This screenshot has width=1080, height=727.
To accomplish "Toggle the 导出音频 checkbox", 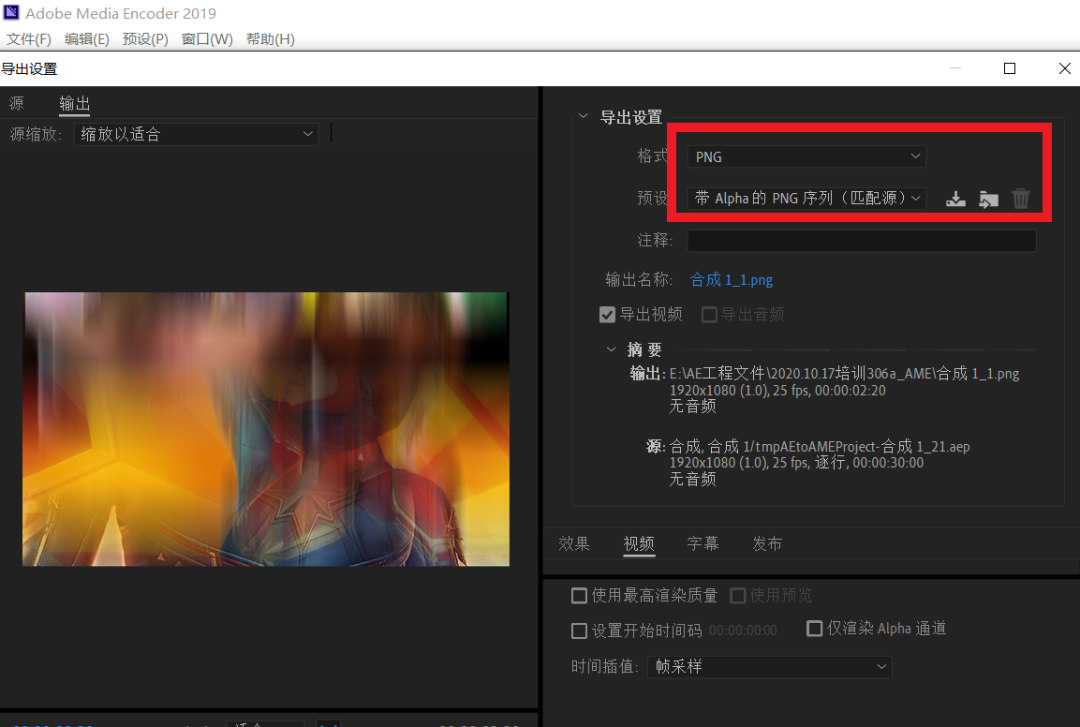I will [709, 315].
